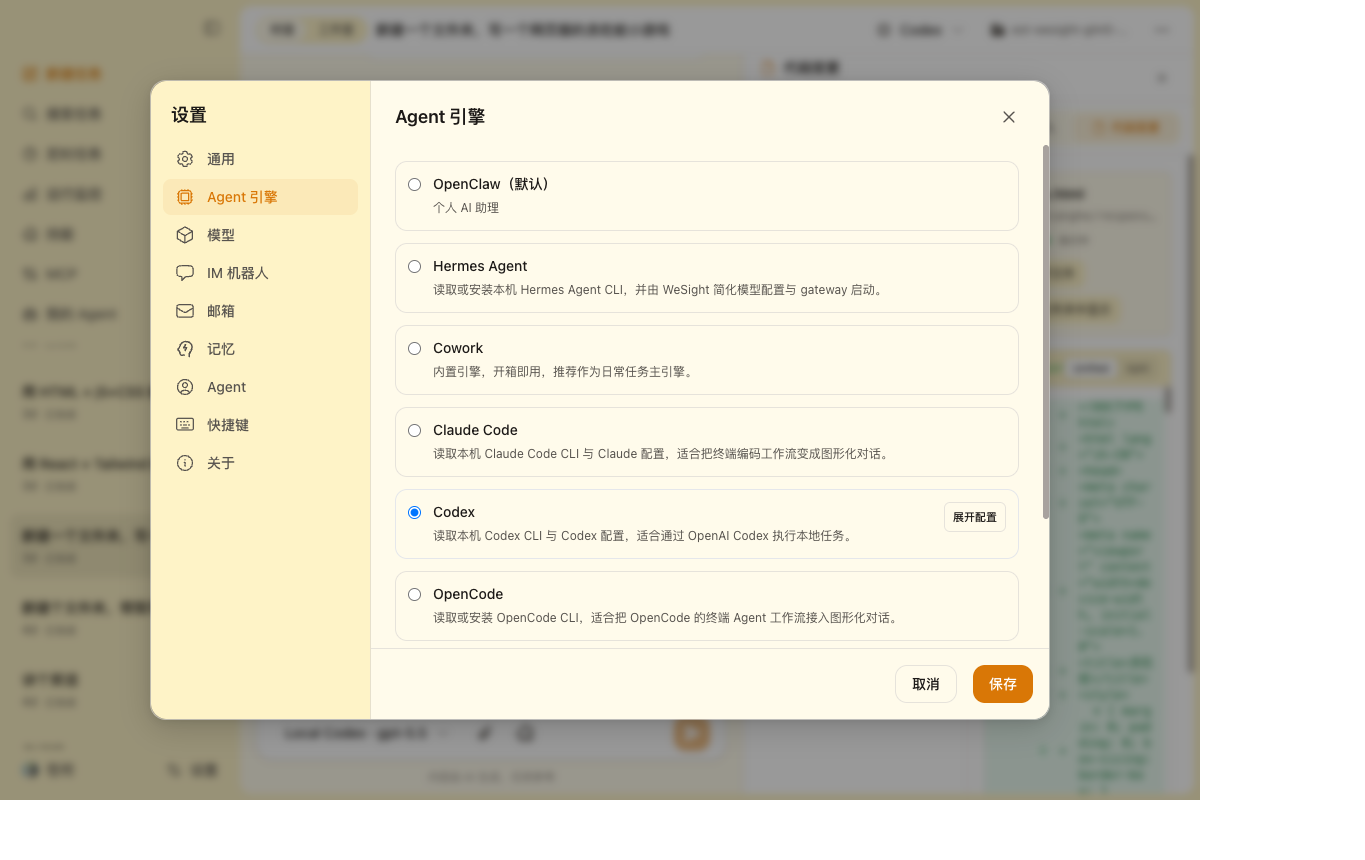Click the cube icon beside 模型
Image resolution: width=1365 pixels, height=860 pixels.
tap(185, 235)
